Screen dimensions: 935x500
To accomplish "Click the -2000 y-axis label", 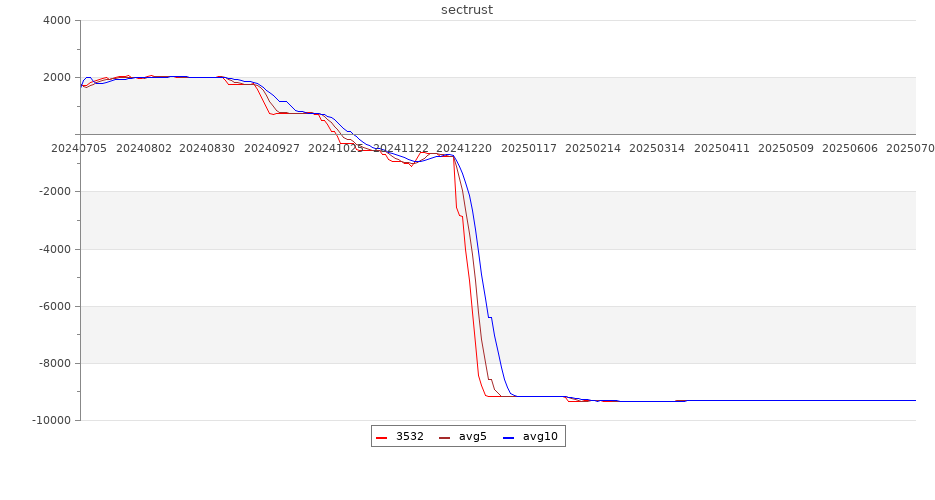I will pos(54,192).
